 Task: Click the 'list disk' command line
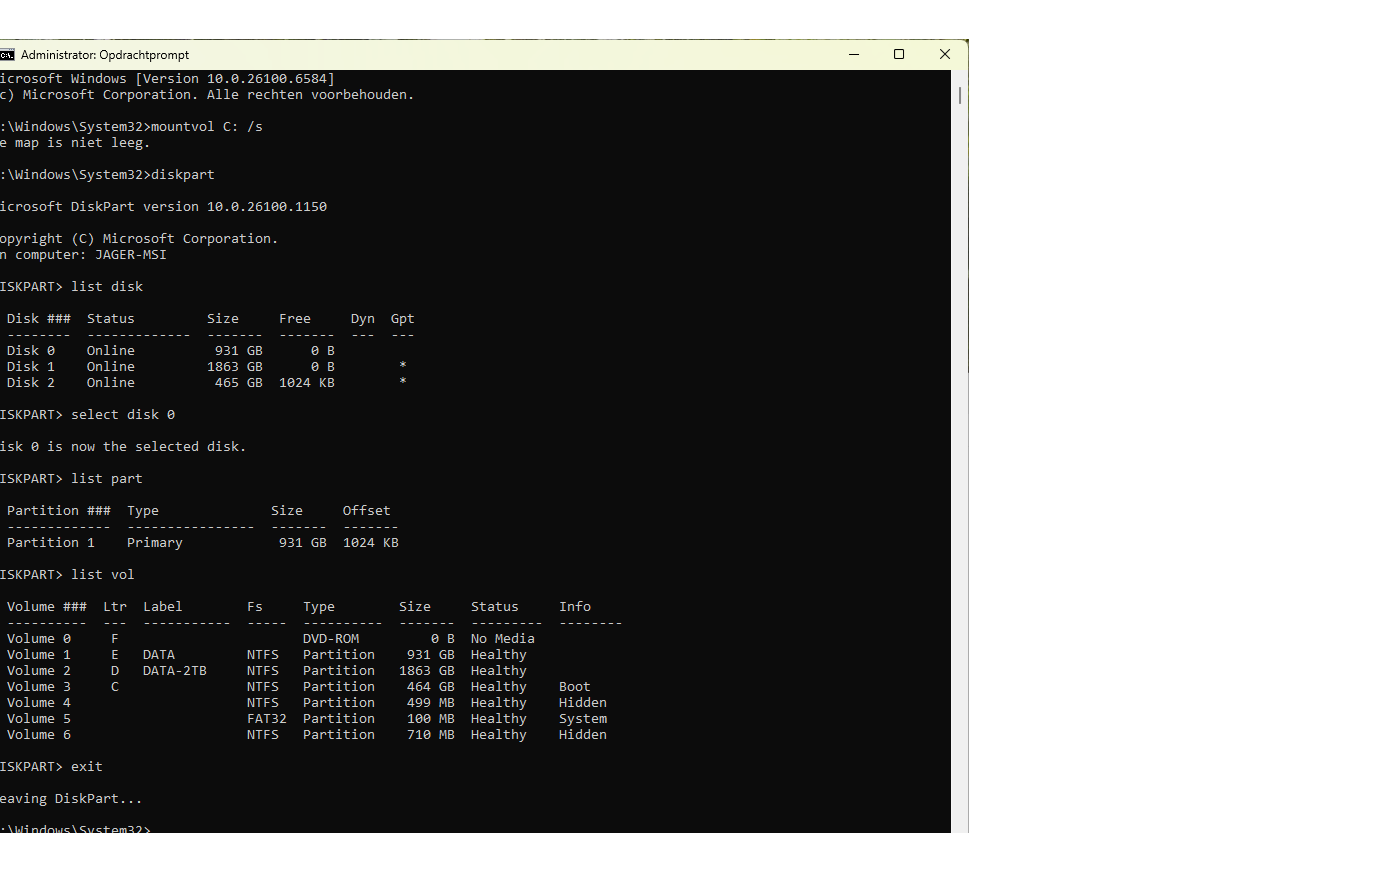[x=72, y=287]
